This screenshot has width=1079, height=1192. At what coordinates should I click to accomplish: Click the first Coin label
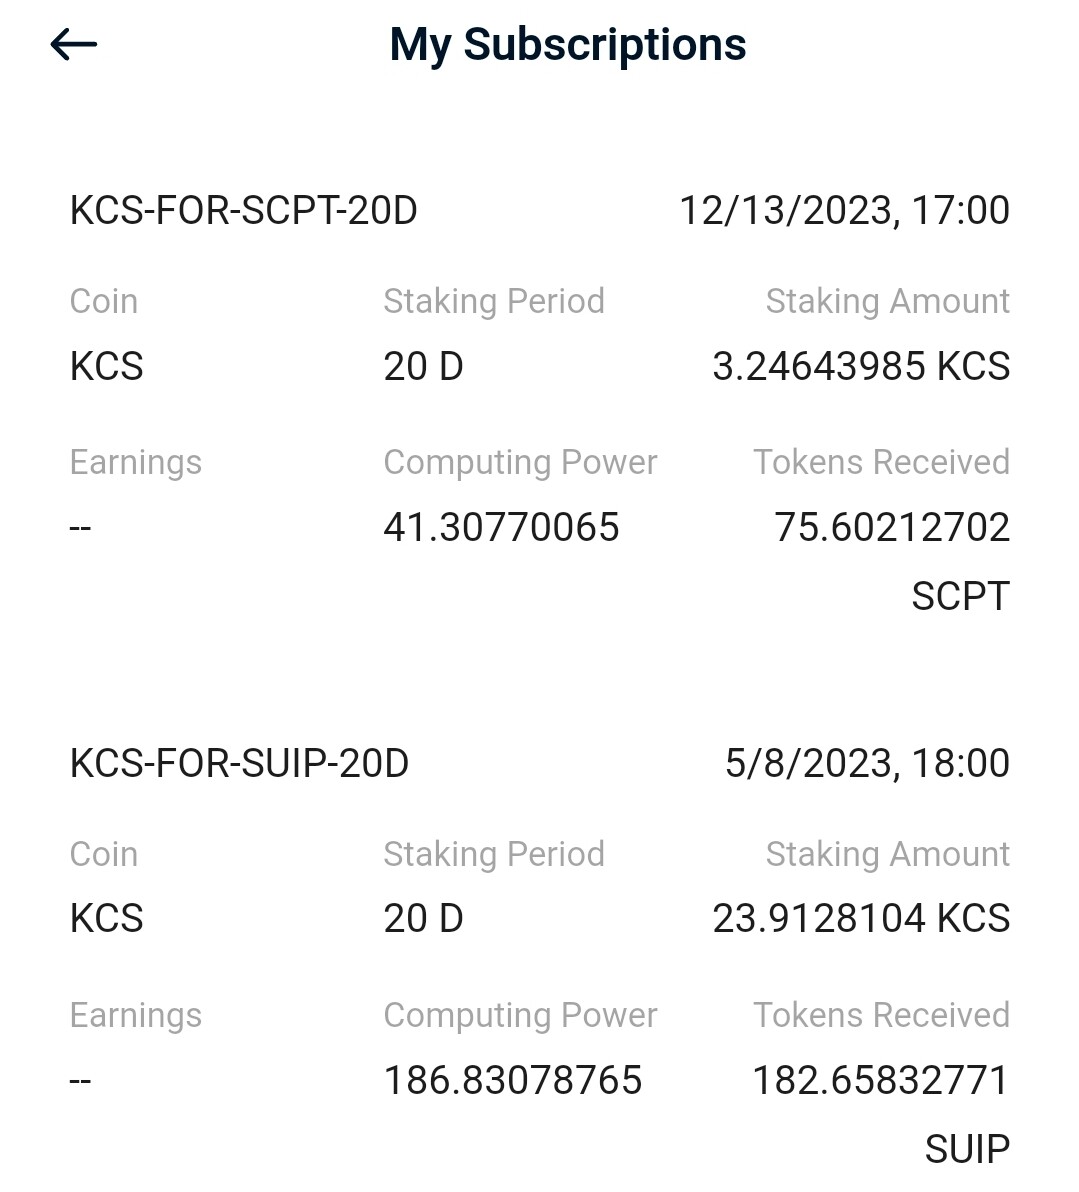pyautogui.click(x=103, y=302)
